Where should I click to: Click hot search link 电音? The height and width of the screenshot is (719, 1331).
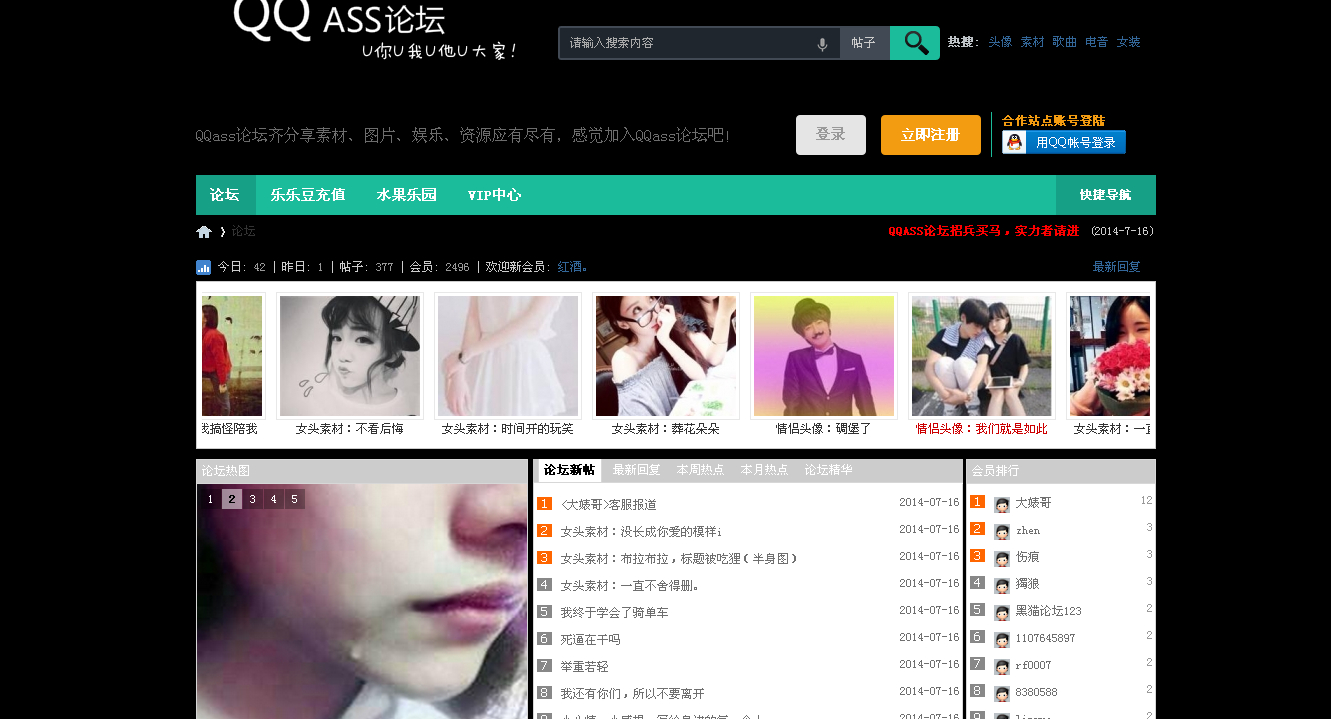pyautogui.click(x=1096, y=42)
